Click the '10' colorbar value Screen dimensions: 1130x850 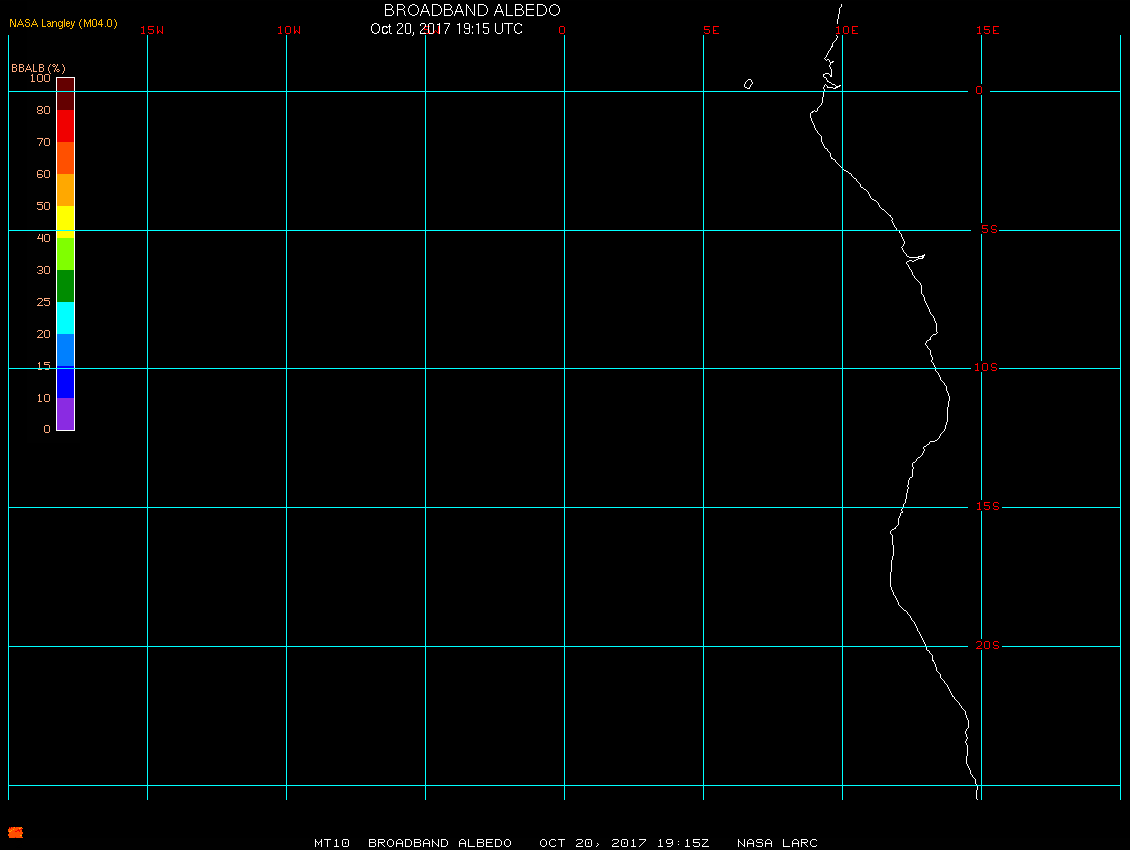coord(44,398)
